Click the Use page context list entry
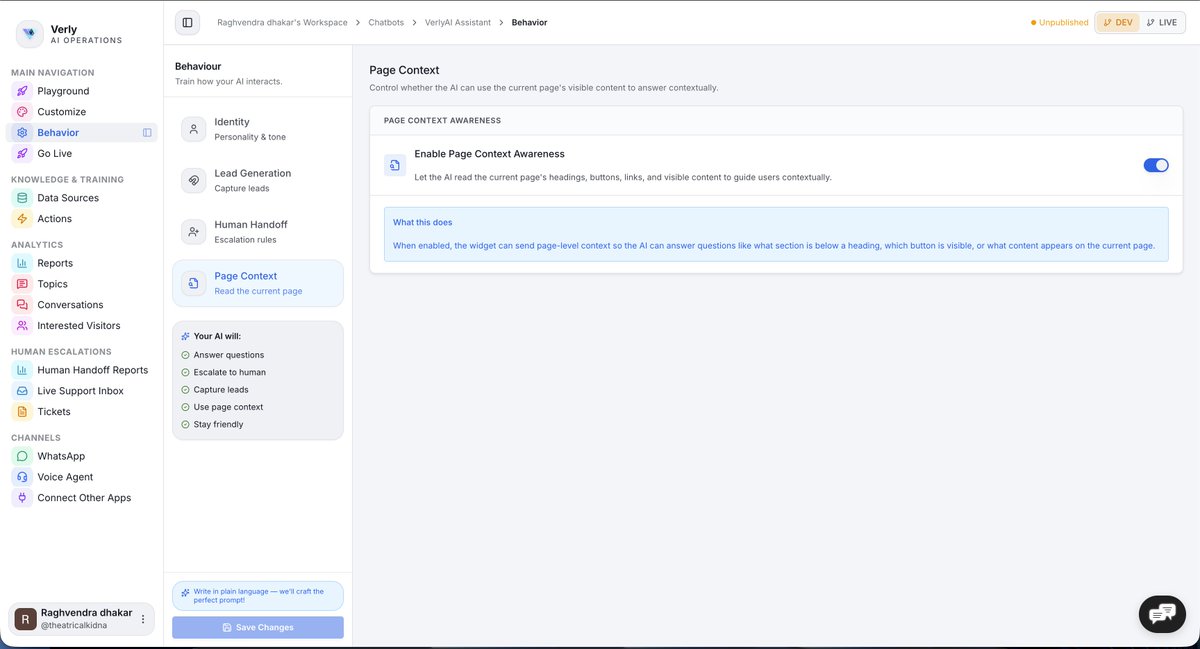This screenshot has width=1200, height=649. (222, 407)
